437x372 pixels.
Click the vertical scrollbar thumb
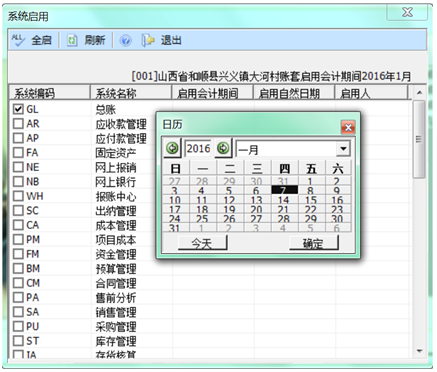pyautogui.click(x=419, y=139)
